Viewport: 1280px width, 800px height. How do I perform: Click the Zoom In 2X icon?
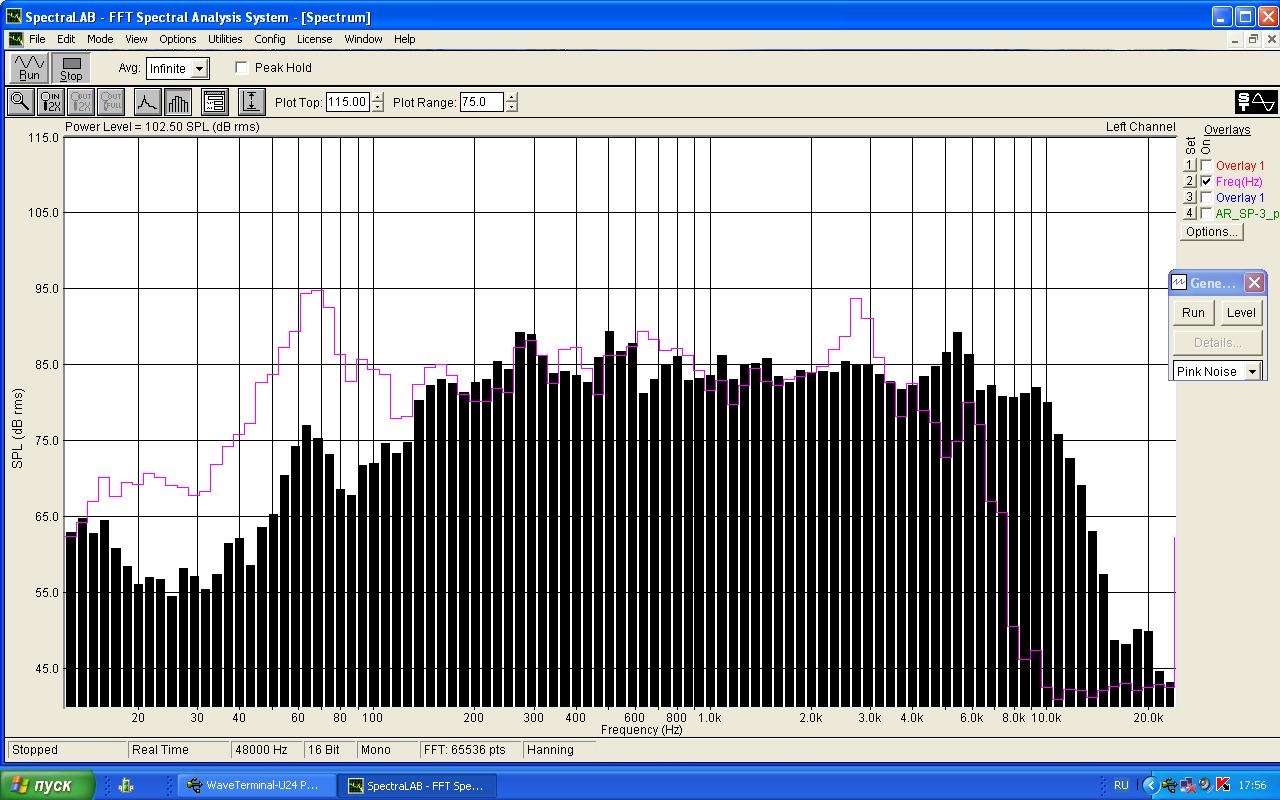[50, 101]
